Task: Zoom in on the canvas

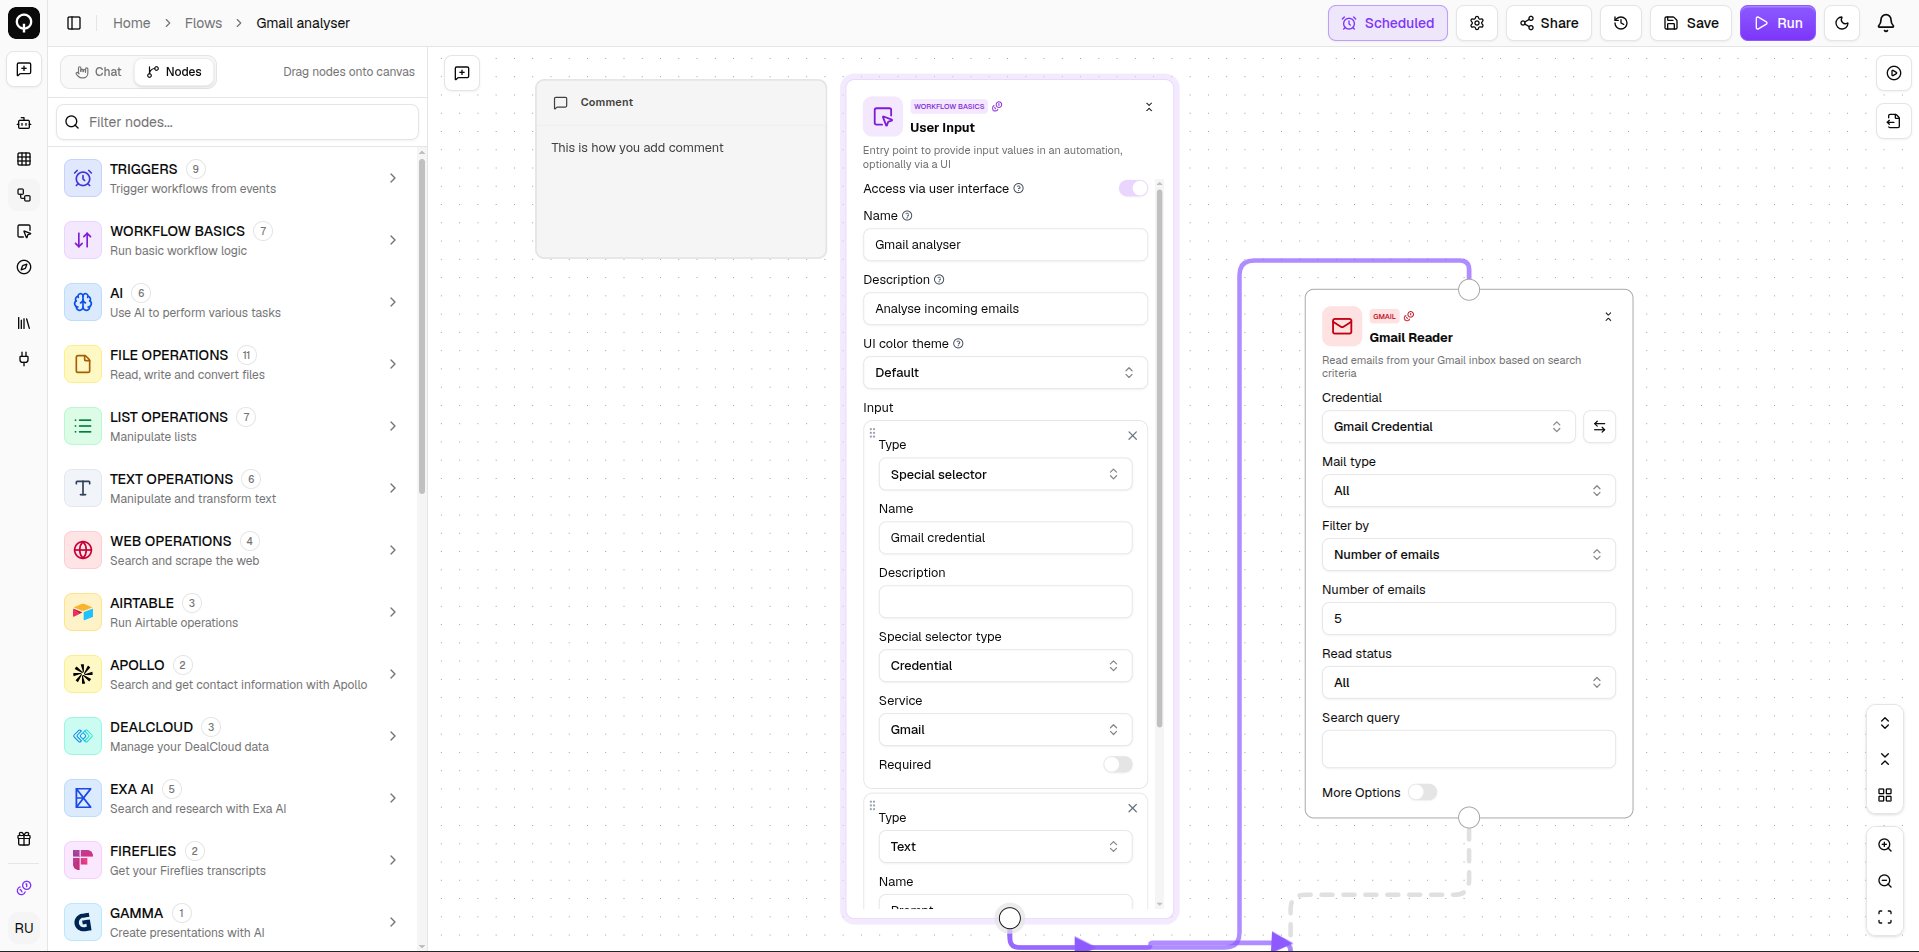Action: click(1885, 845)
